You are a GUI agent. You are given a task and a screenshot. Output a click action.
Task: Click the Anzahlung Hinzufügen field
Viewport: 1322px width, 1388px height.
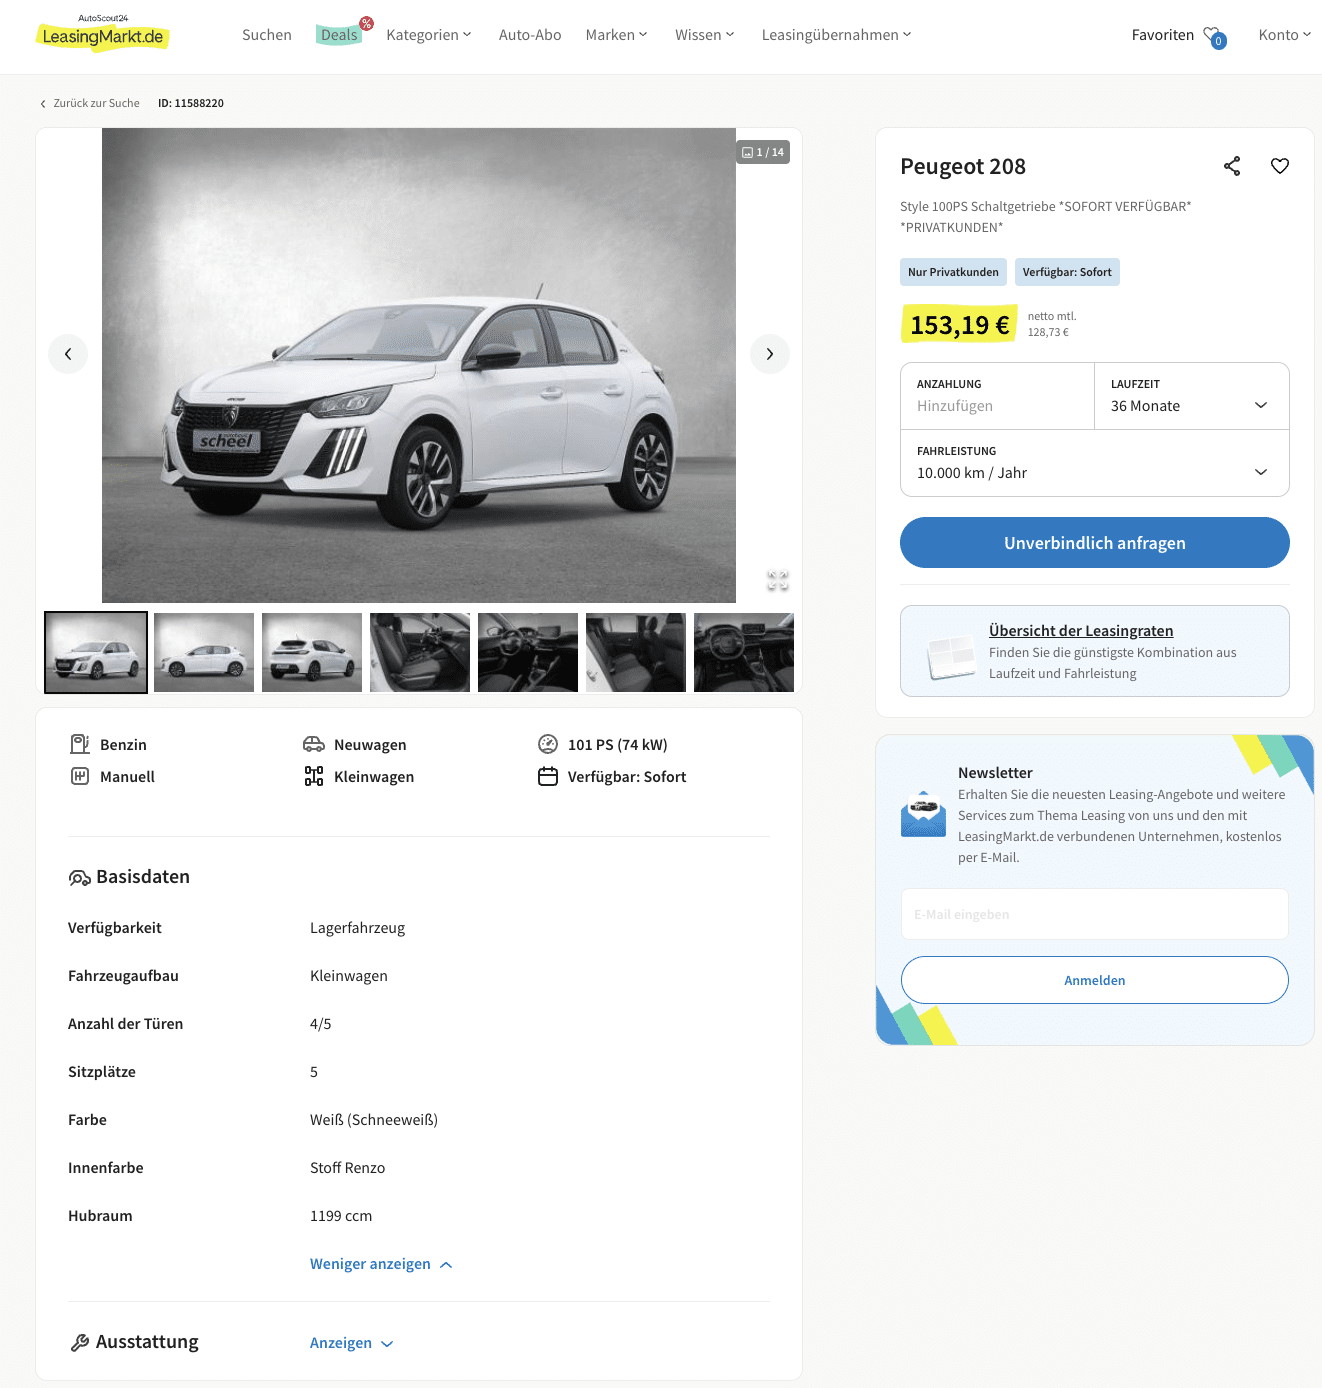point(998,396)
